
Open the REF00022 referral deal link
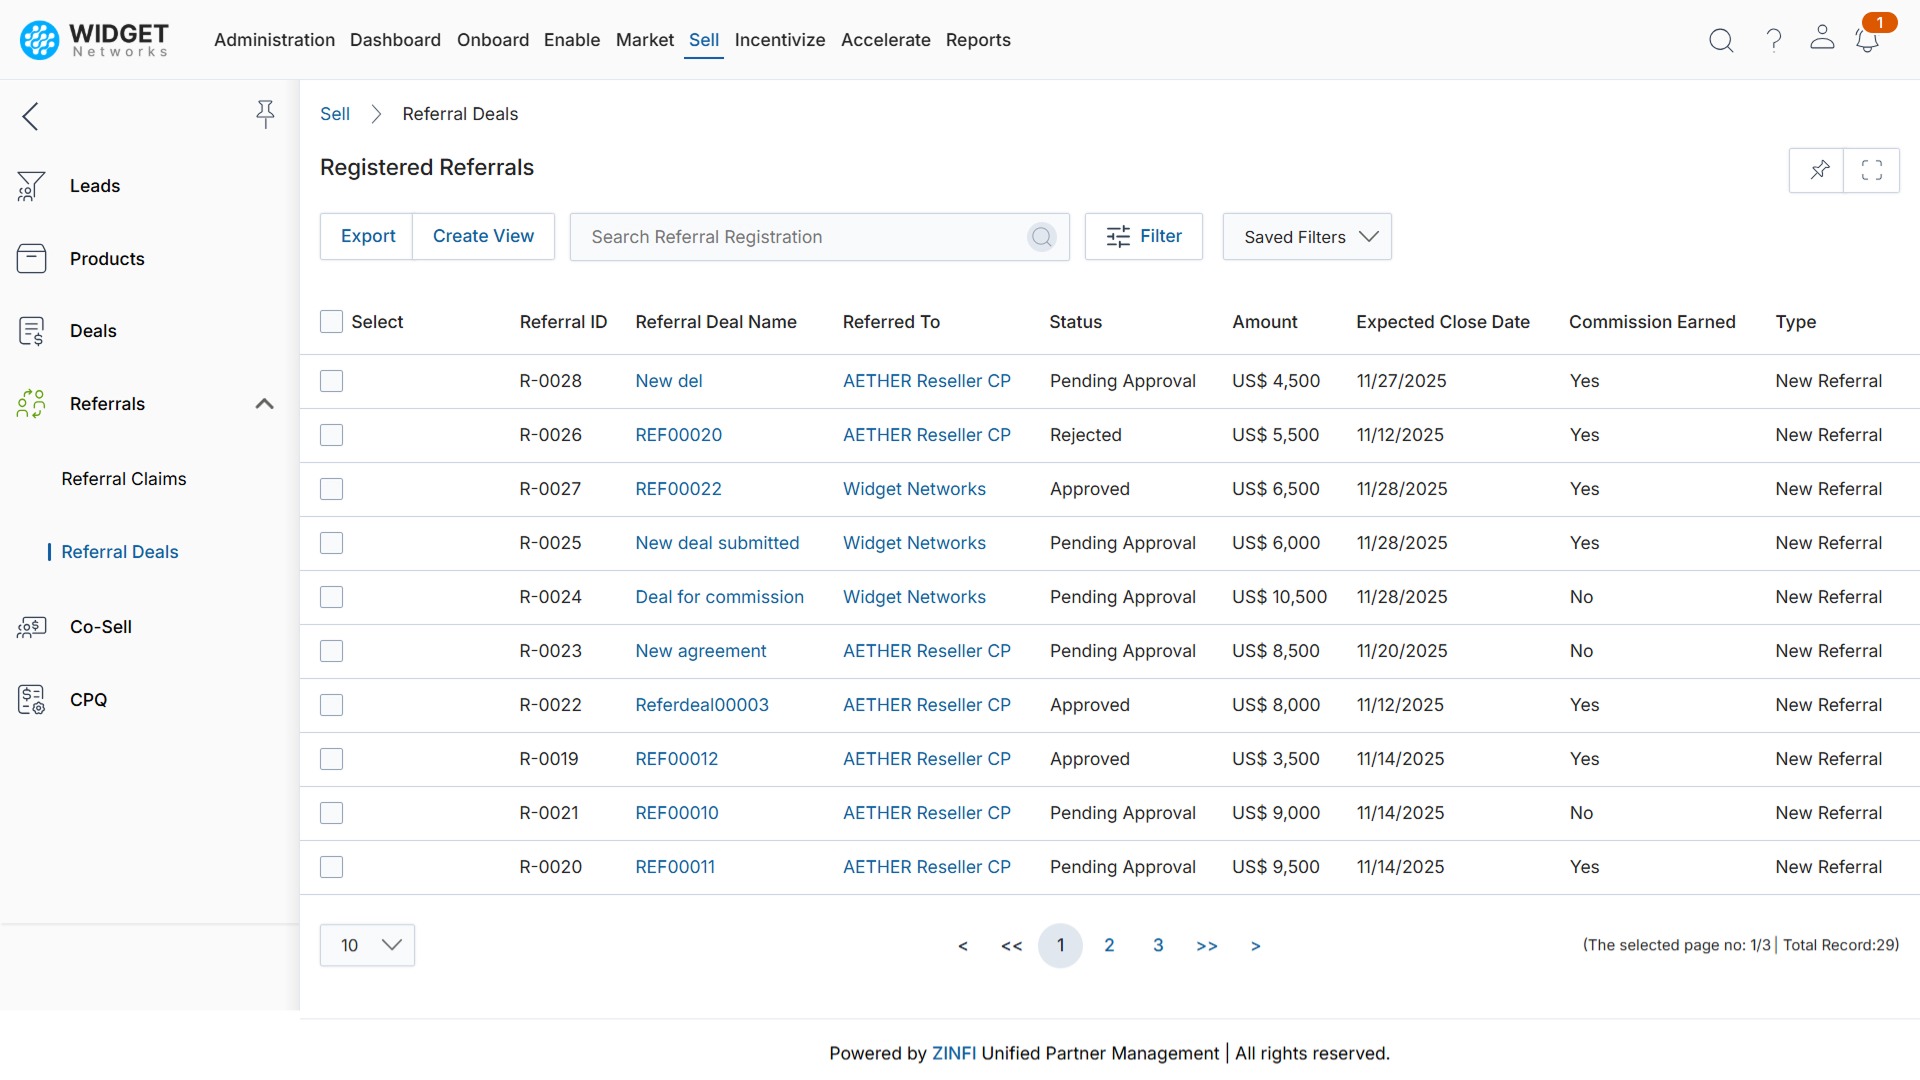point(678,488)
